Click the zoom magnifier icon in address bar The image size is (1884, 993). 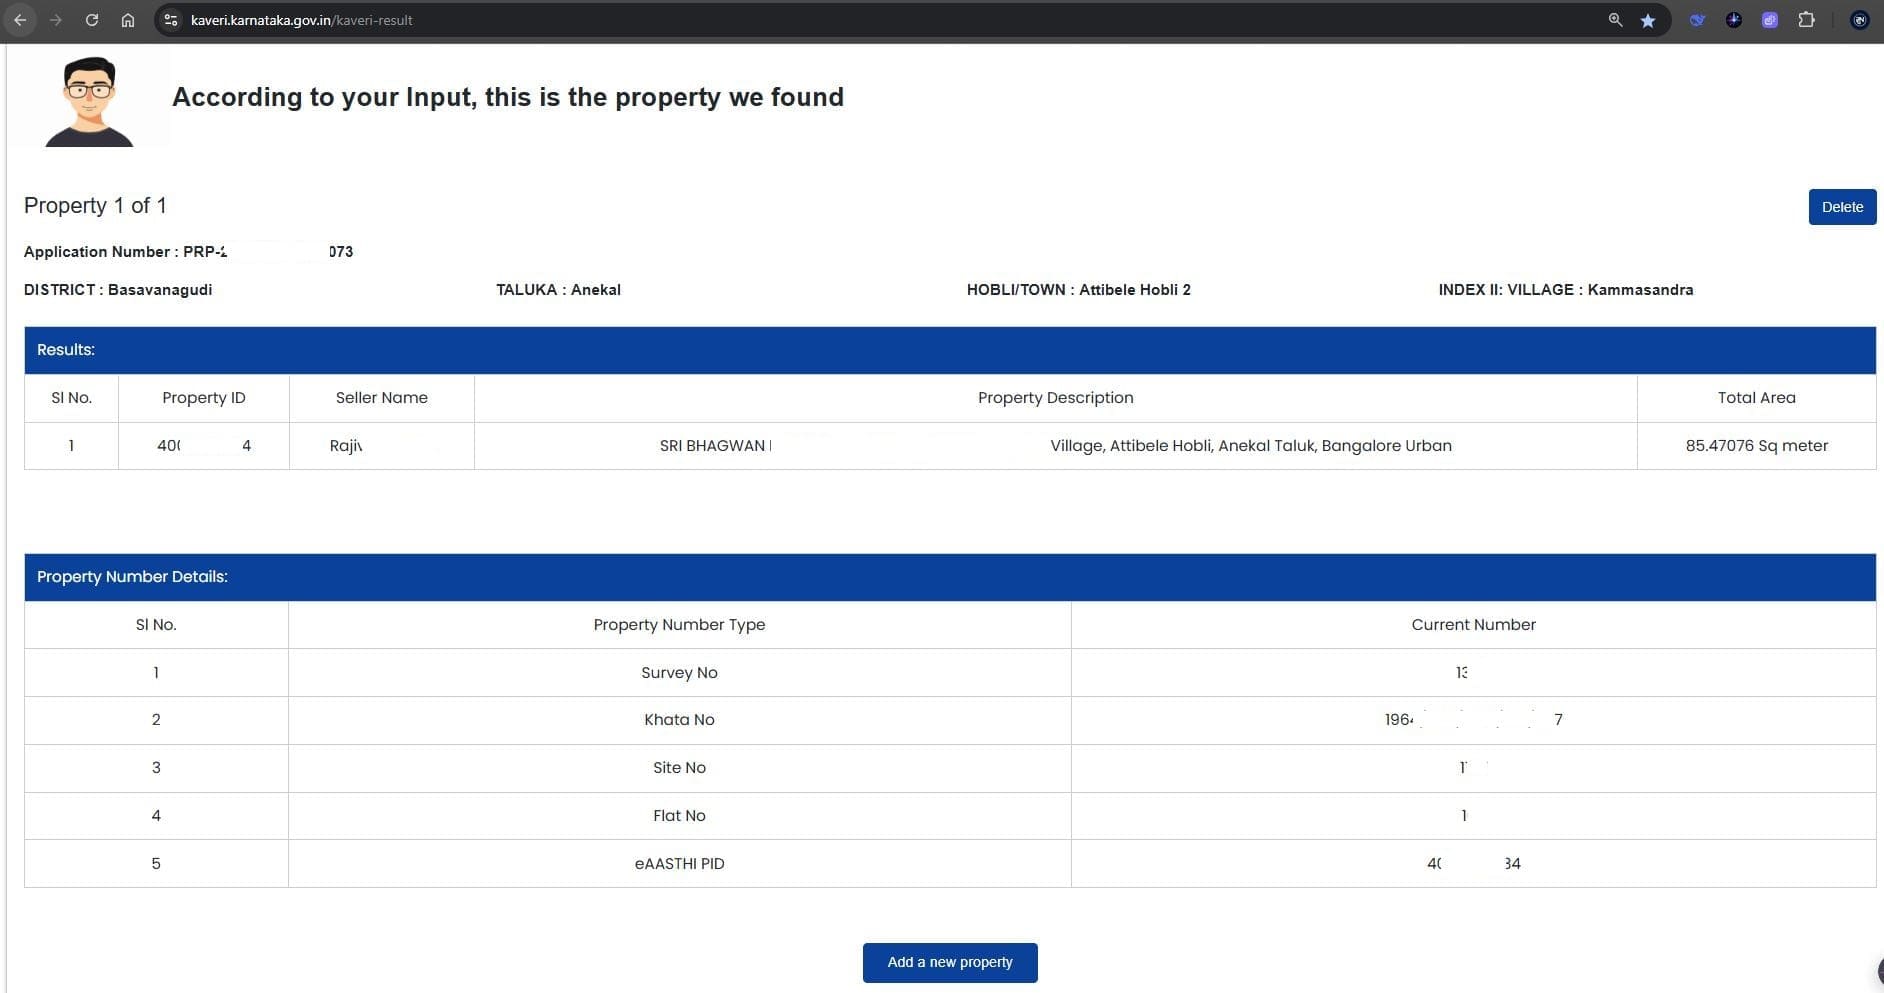pyautogui.click(x=1615, y=20)
